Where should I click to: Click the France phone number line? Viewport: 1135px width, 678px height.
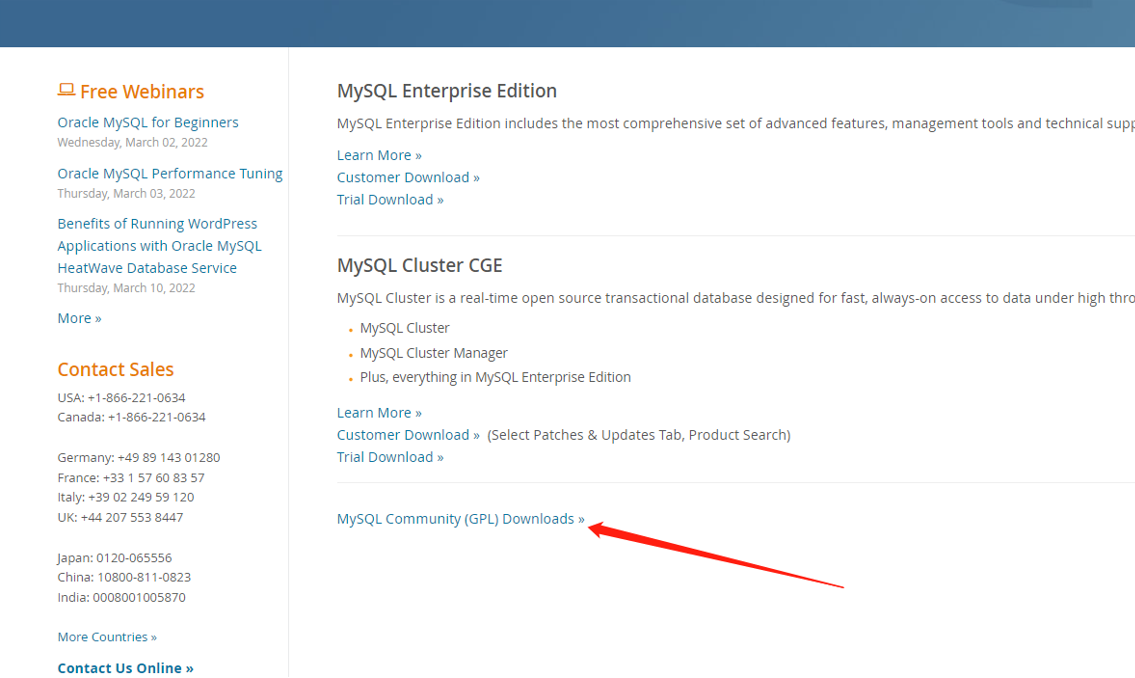[x=131, y=478]
